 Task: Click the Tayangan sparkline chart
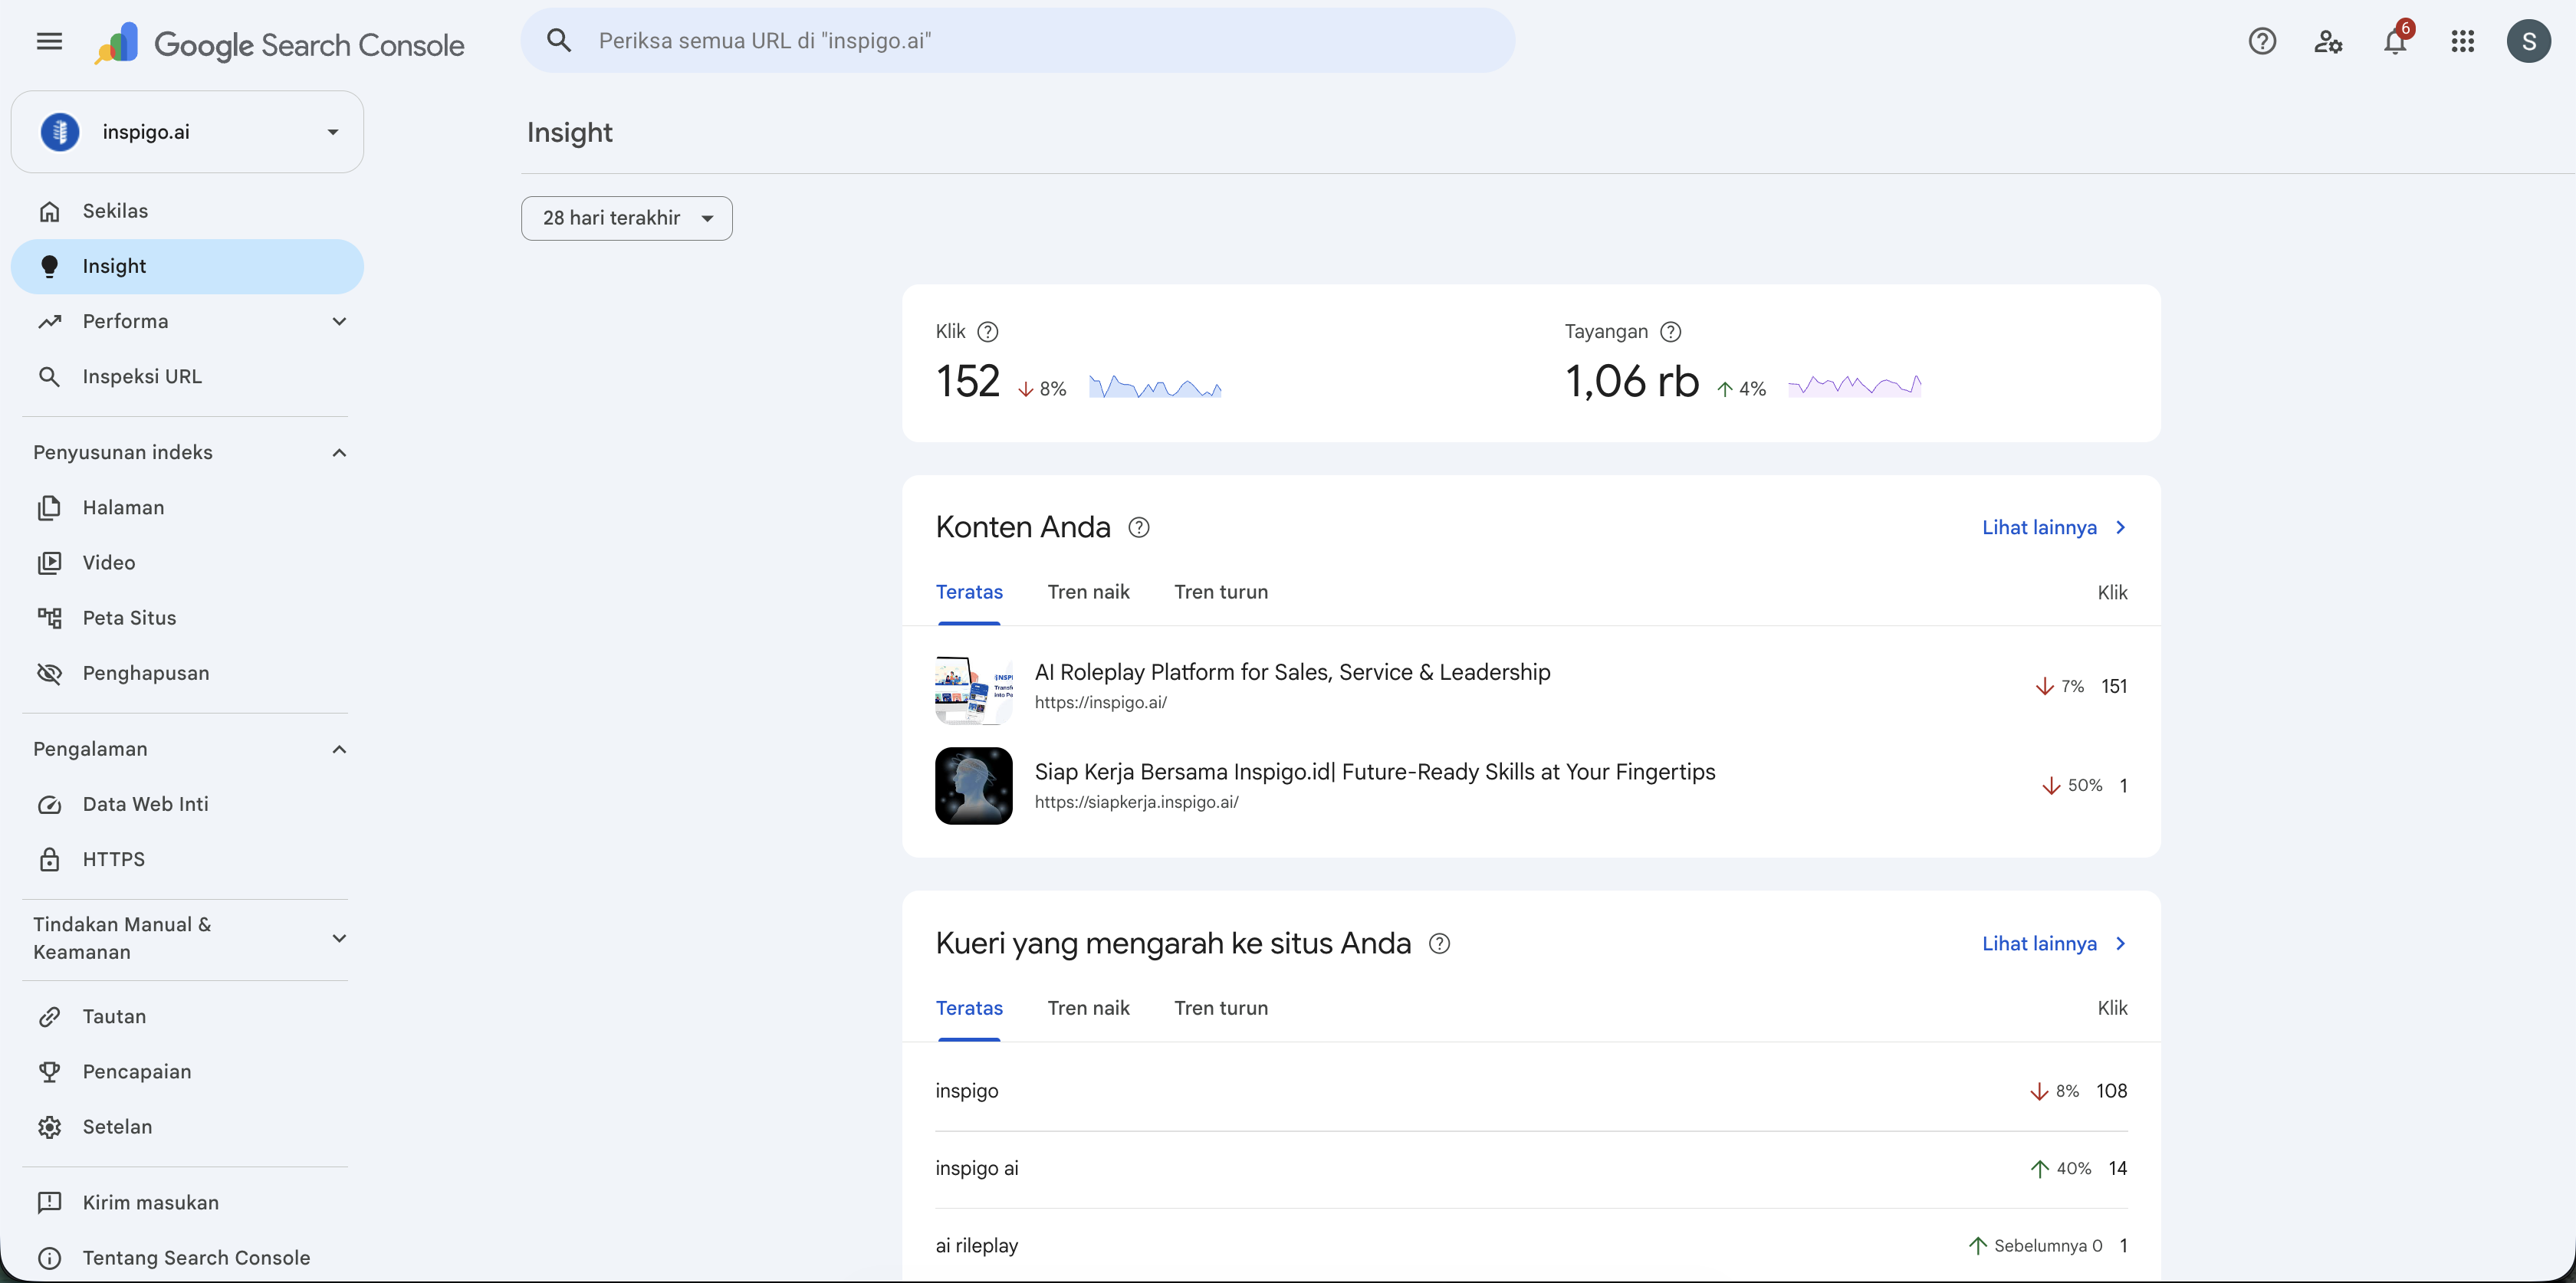[x=1854, y=386]
